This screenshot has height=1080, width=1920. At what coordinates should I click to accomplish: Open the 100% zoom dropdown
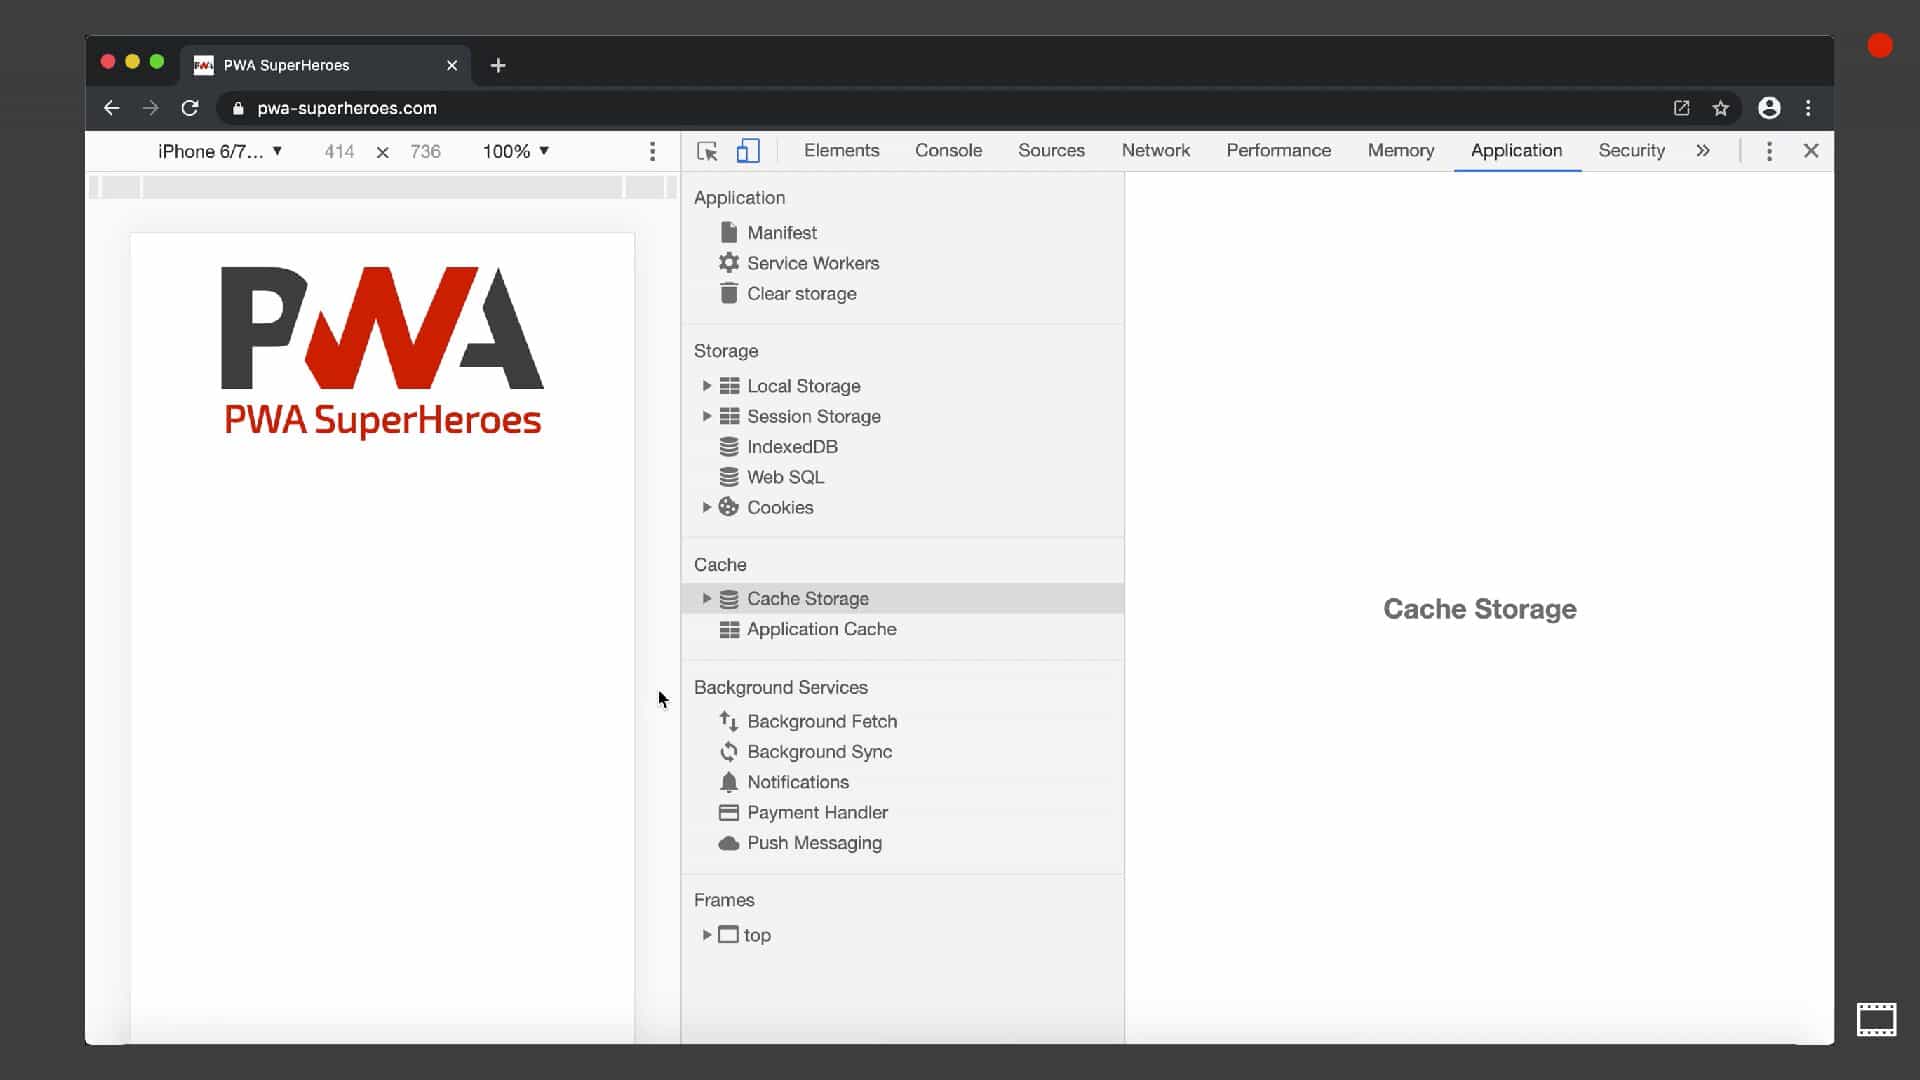516,151
